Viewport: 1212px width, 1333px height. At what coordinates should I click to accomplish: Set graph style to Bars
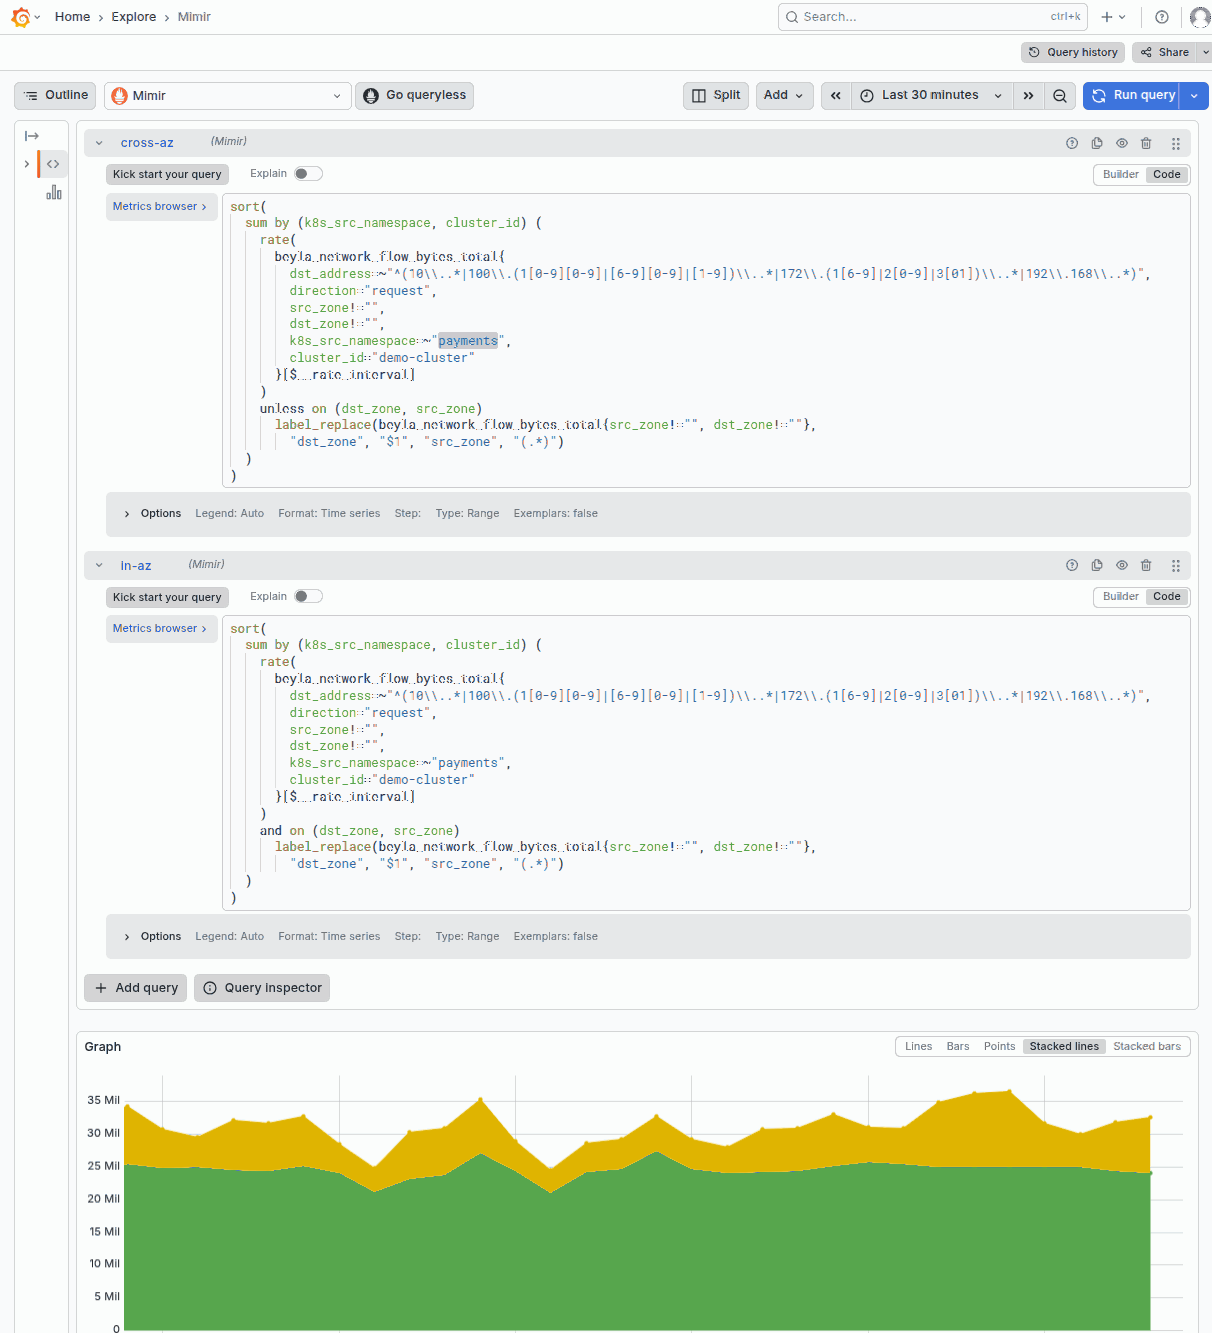pos(958,1047)
